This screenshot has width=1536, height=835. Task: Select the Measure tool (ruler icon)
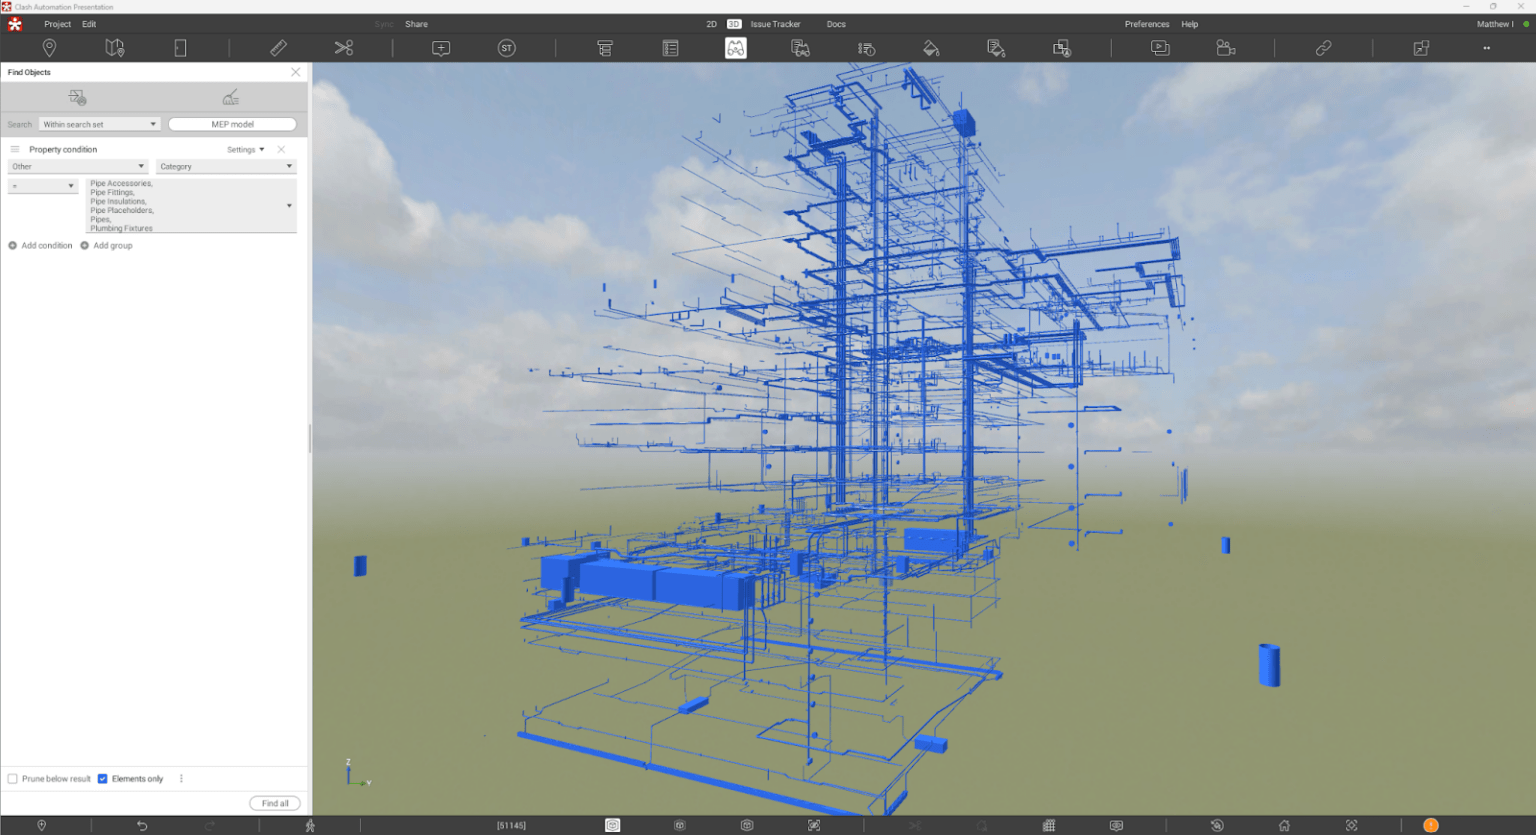pyautogui.click(x=278, y=47)
